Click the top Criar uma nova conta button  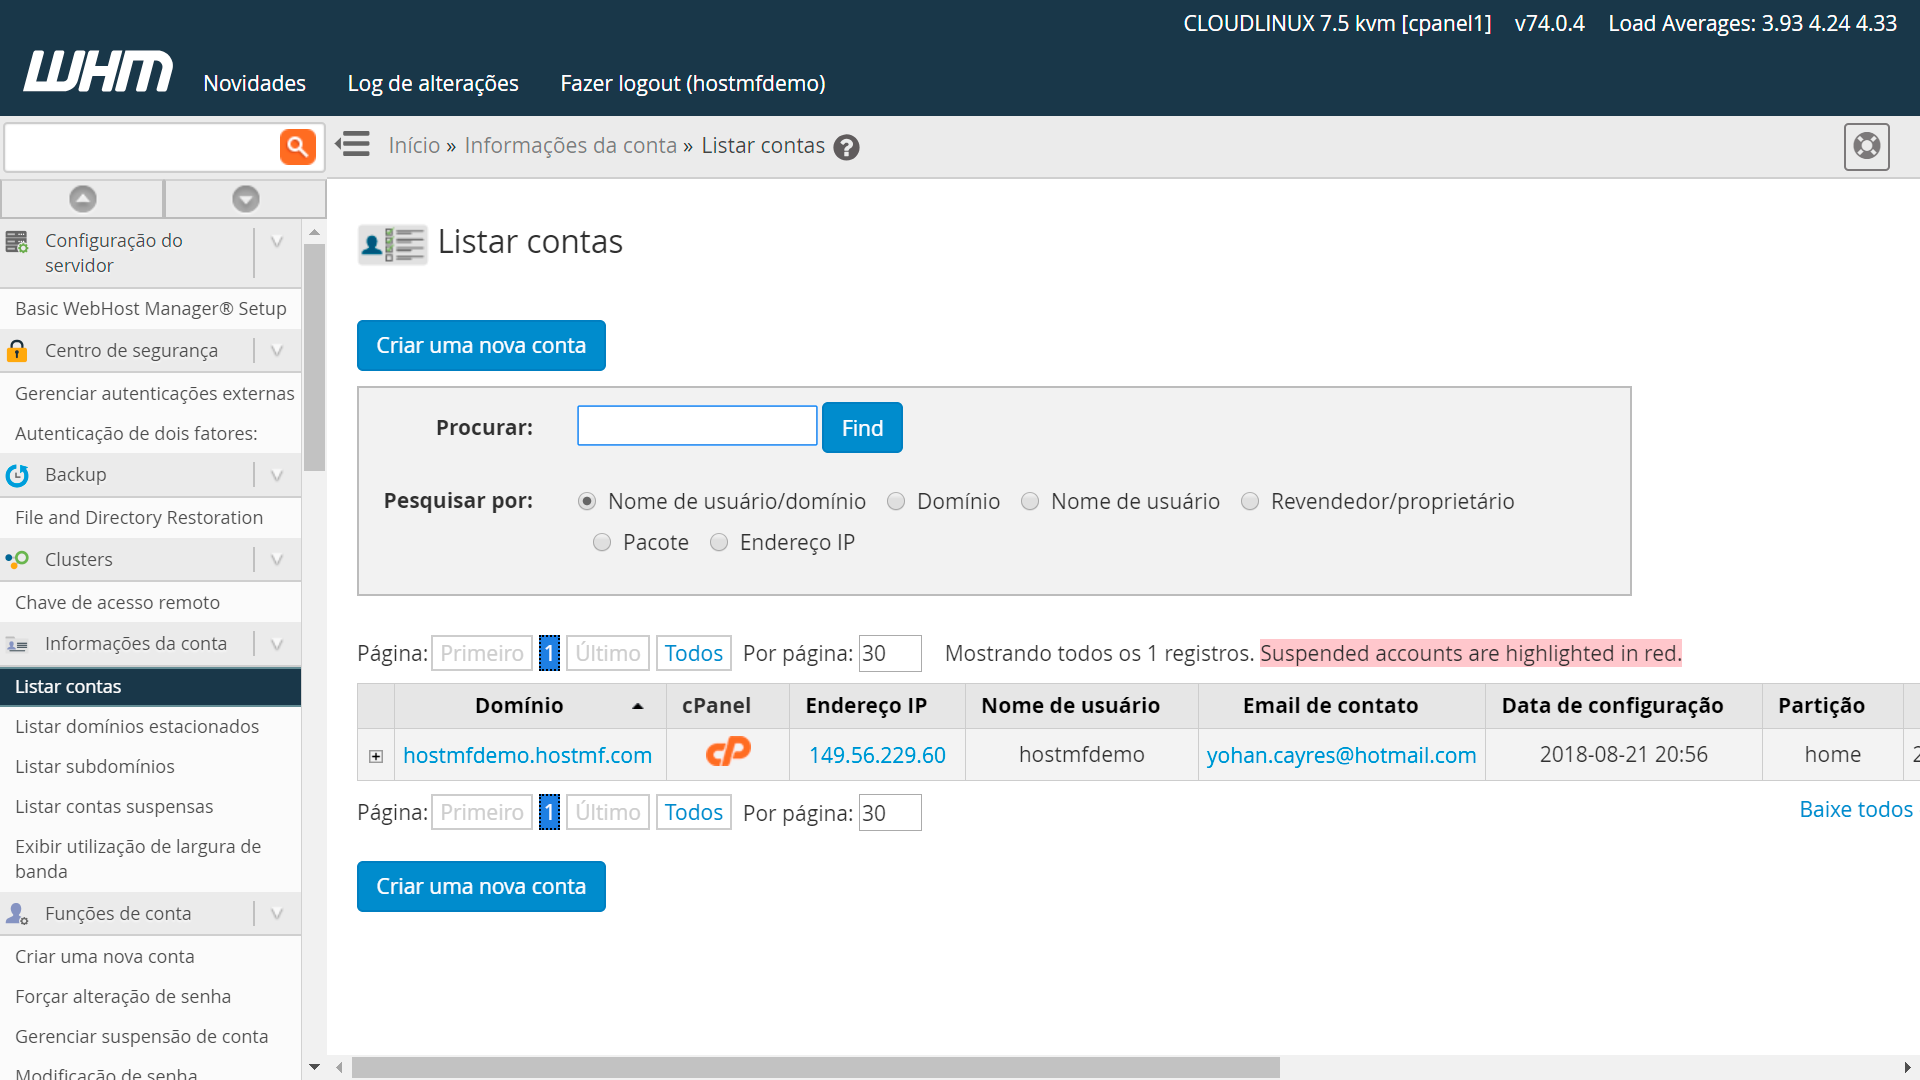[481, 345]
